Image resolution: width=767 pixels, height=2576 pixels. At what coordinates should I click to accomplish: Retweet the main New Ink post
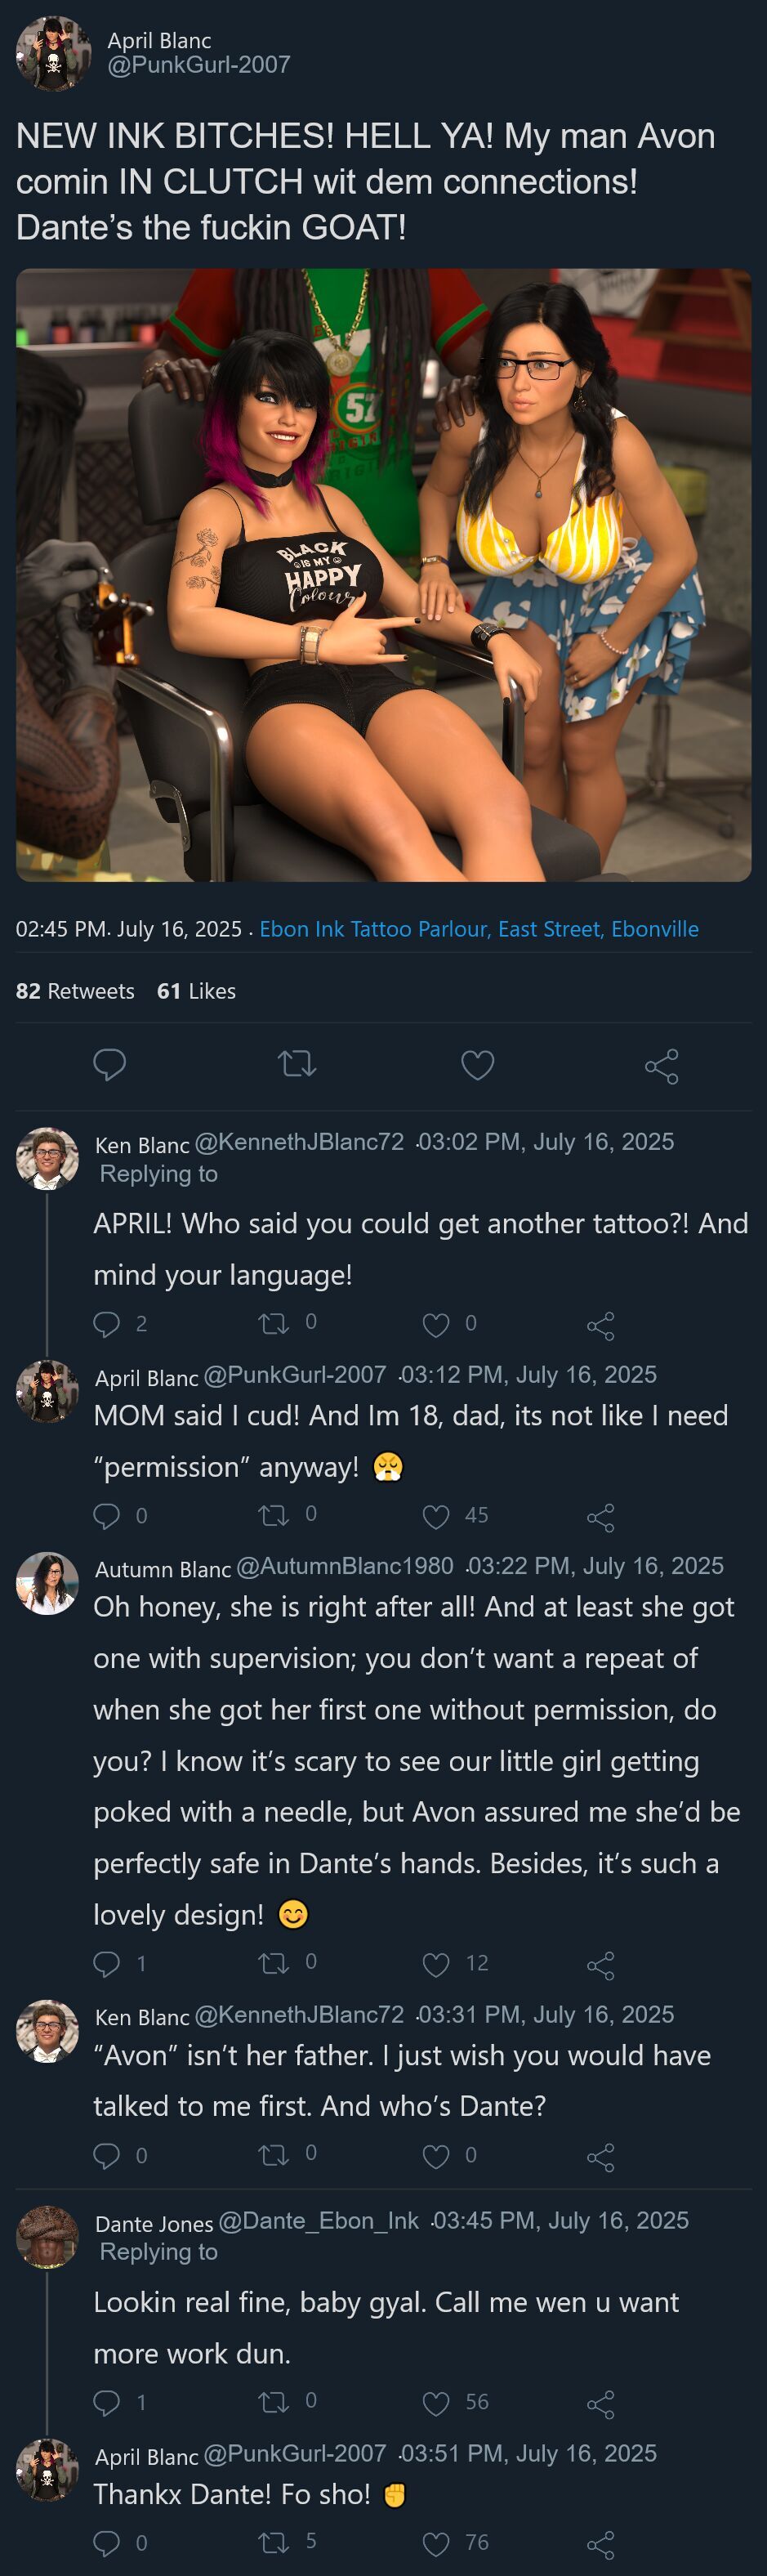pos(297,1064)
